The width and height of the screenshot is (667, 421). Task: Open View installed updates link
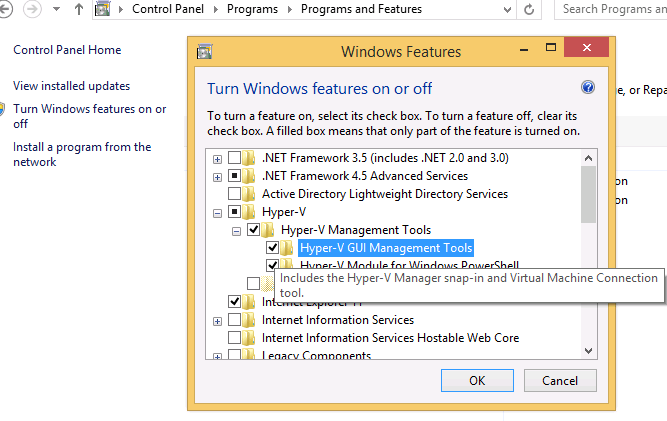tap(71, 86)
